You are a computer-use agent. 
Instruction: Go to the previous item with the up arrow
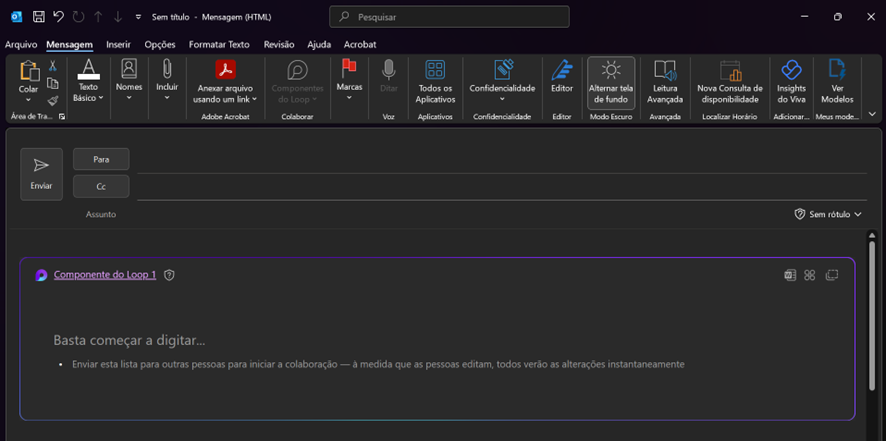pyautogui.click(x=98, y=17)
